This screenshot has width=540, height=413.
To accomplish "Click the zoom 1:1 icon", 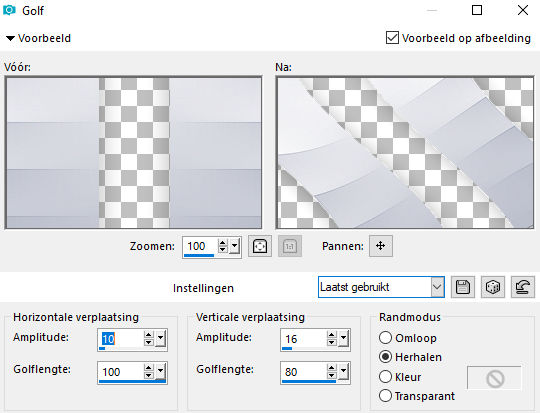I will click(290, 246).
